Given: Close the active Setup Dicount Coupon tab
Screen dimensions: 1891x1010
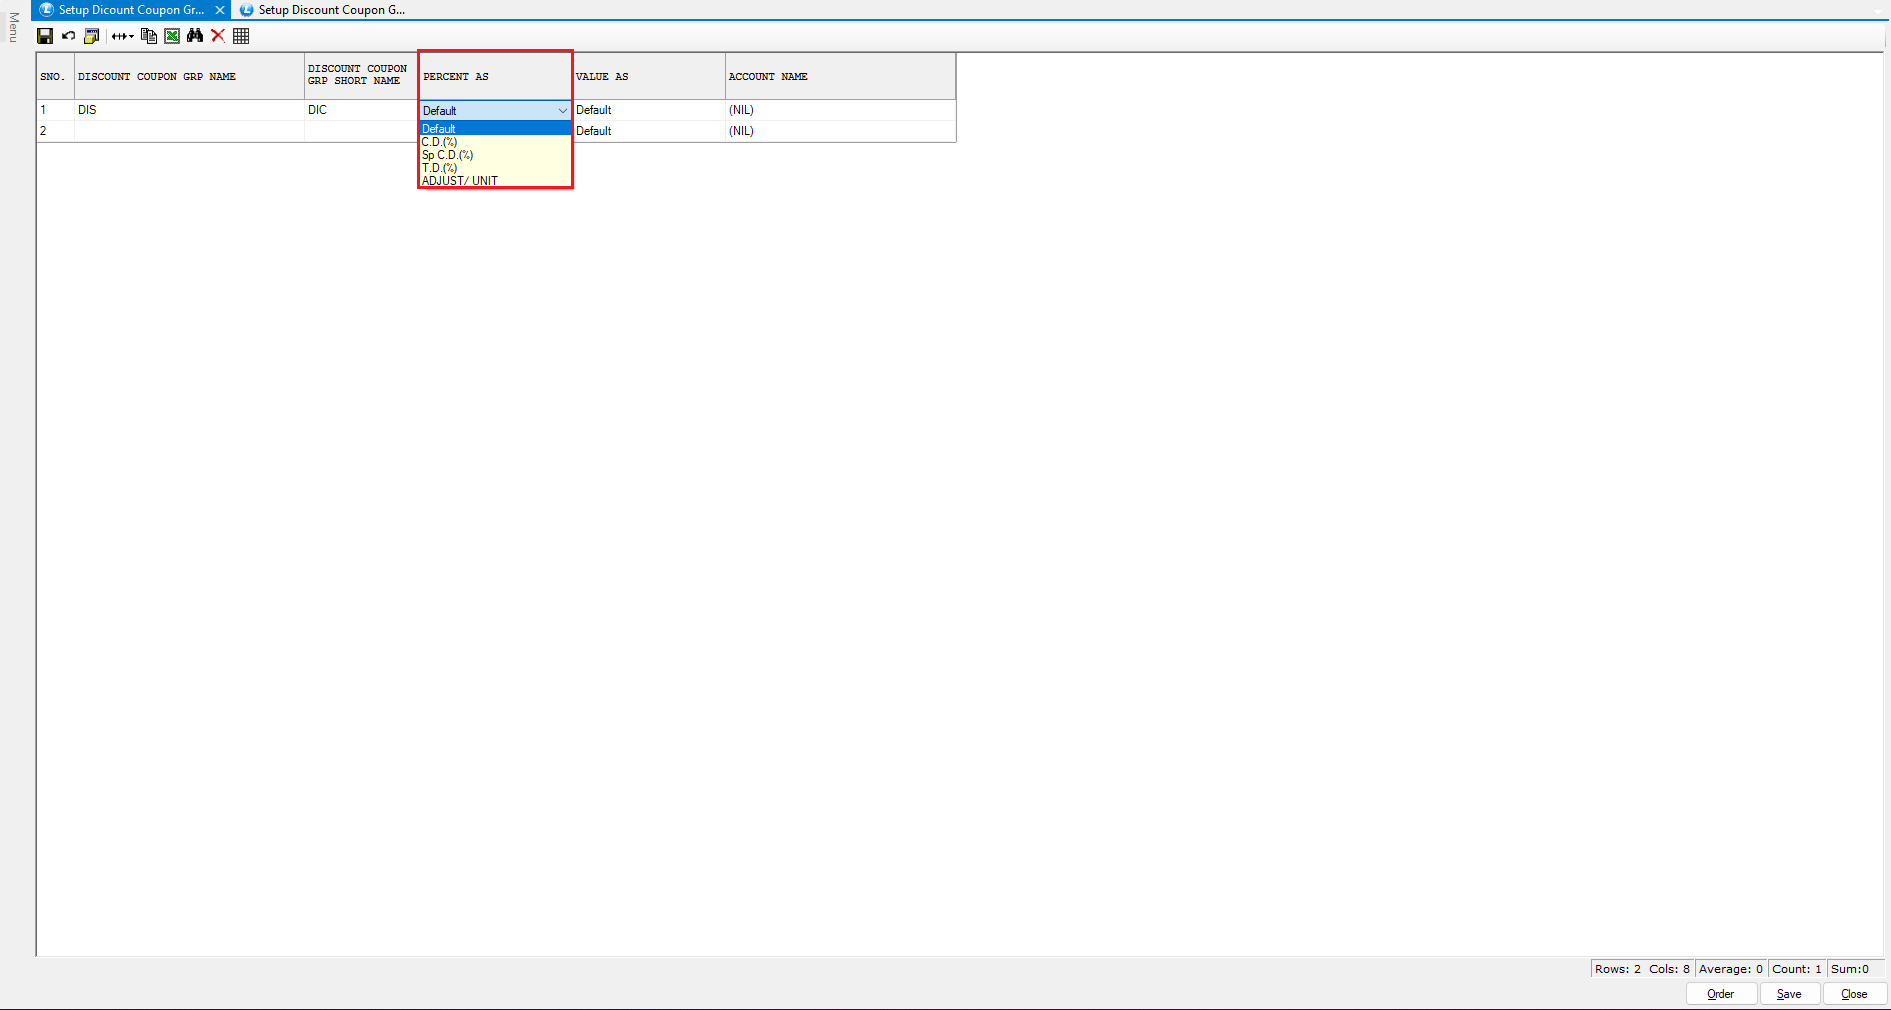Looking at the screenshot, I should (220, 10).
